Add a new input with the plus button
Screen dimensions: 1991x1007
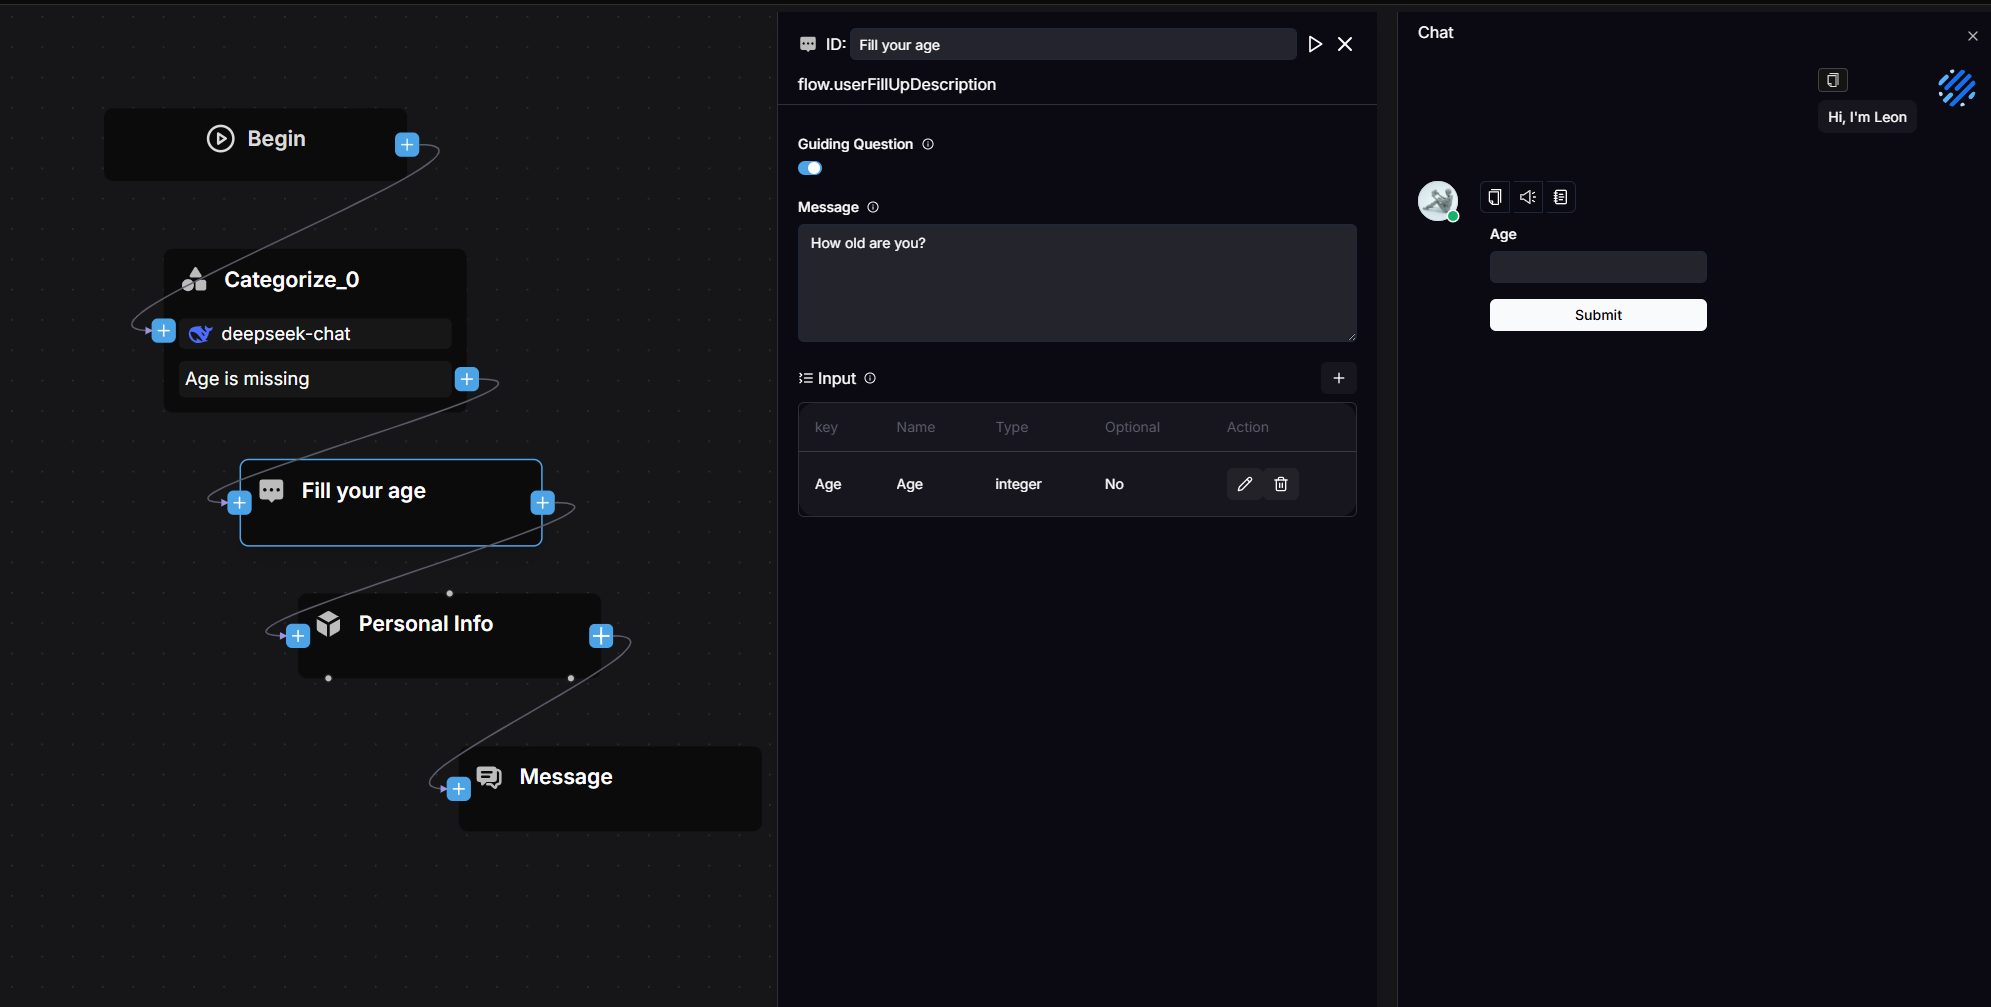pyautogui.click(x=1339, y=378)
